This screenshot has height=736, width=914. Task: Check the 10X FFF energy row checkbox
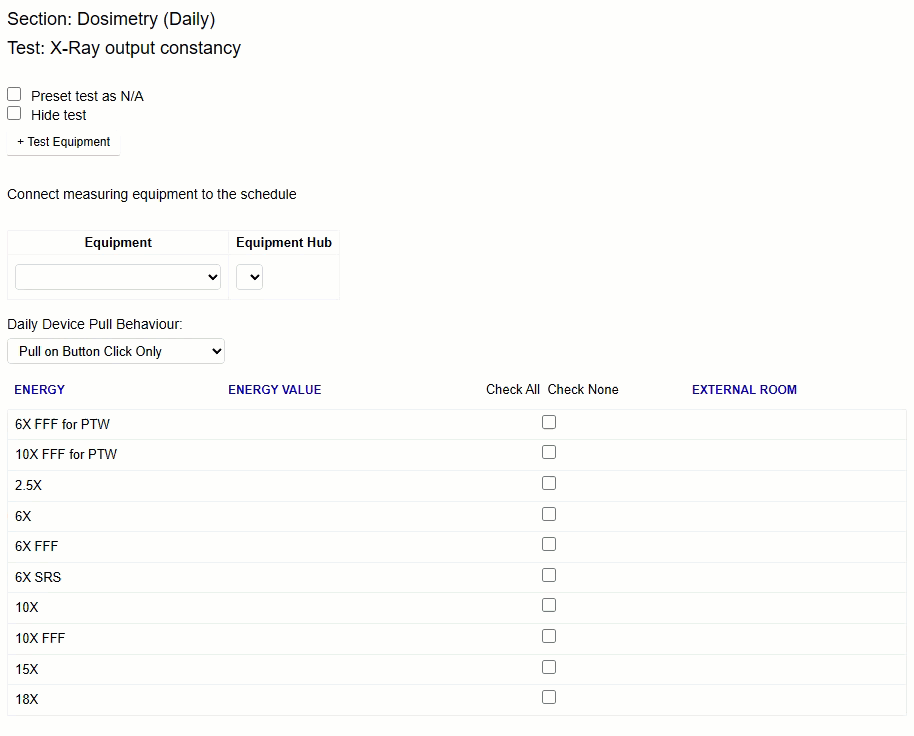point(549,637)
